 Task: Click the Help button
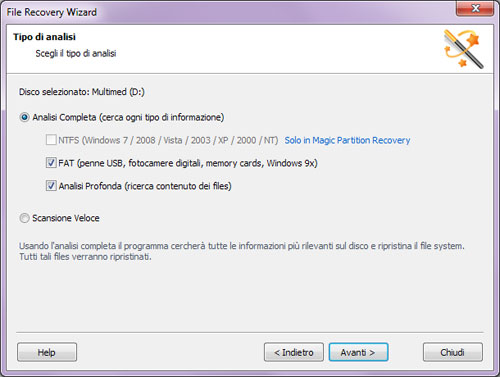click(x=47, y=352)
